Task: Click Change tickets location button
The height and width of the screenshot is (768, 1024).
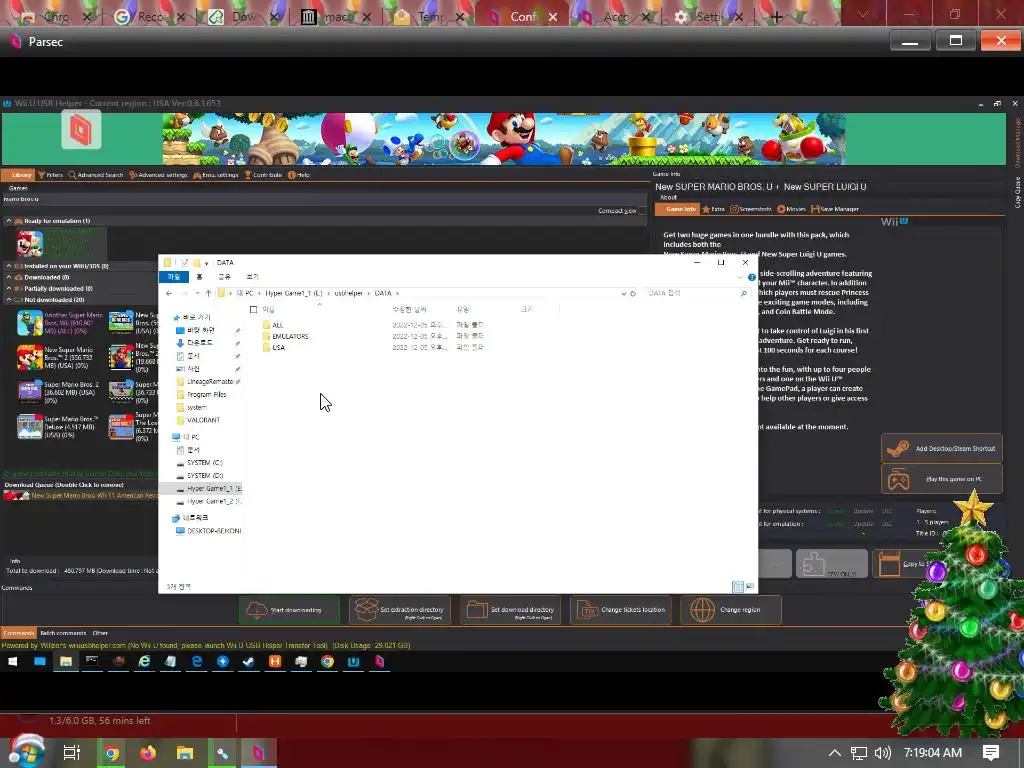Action: (621, 610)
